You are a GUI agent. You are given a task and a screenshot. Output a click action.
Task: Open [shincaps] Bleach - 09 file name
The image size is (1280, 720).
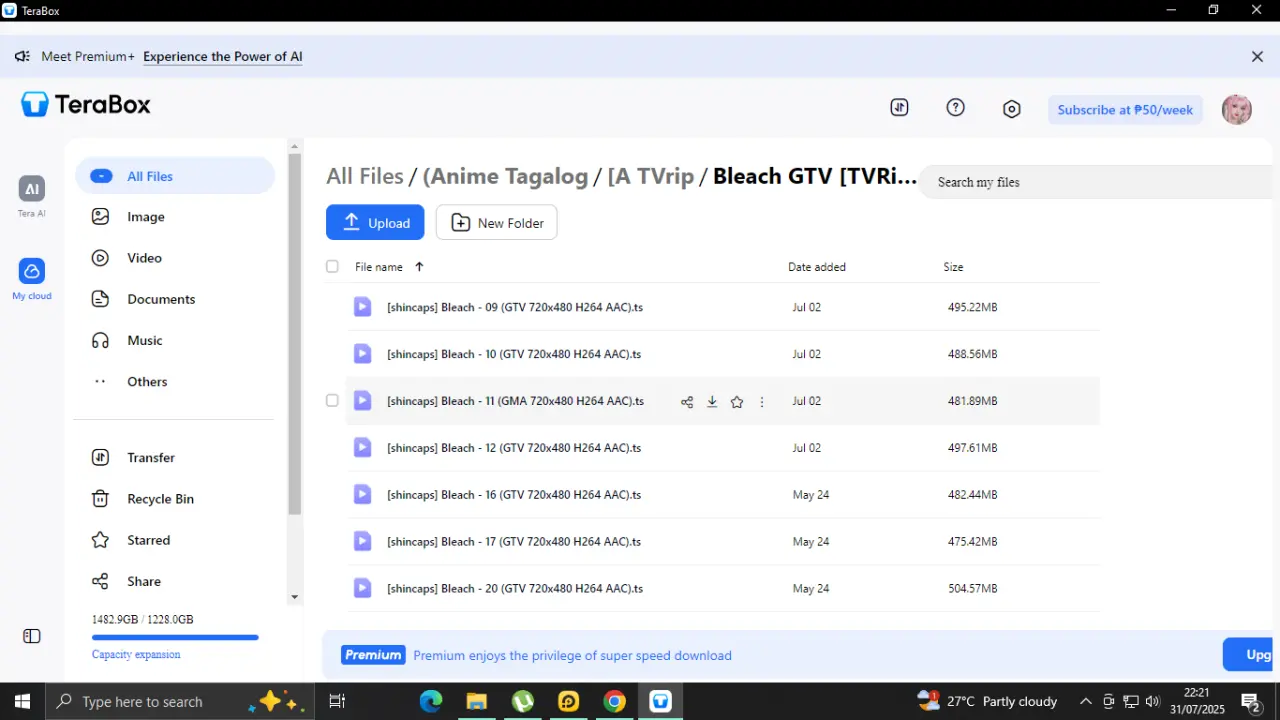(515, 307)
